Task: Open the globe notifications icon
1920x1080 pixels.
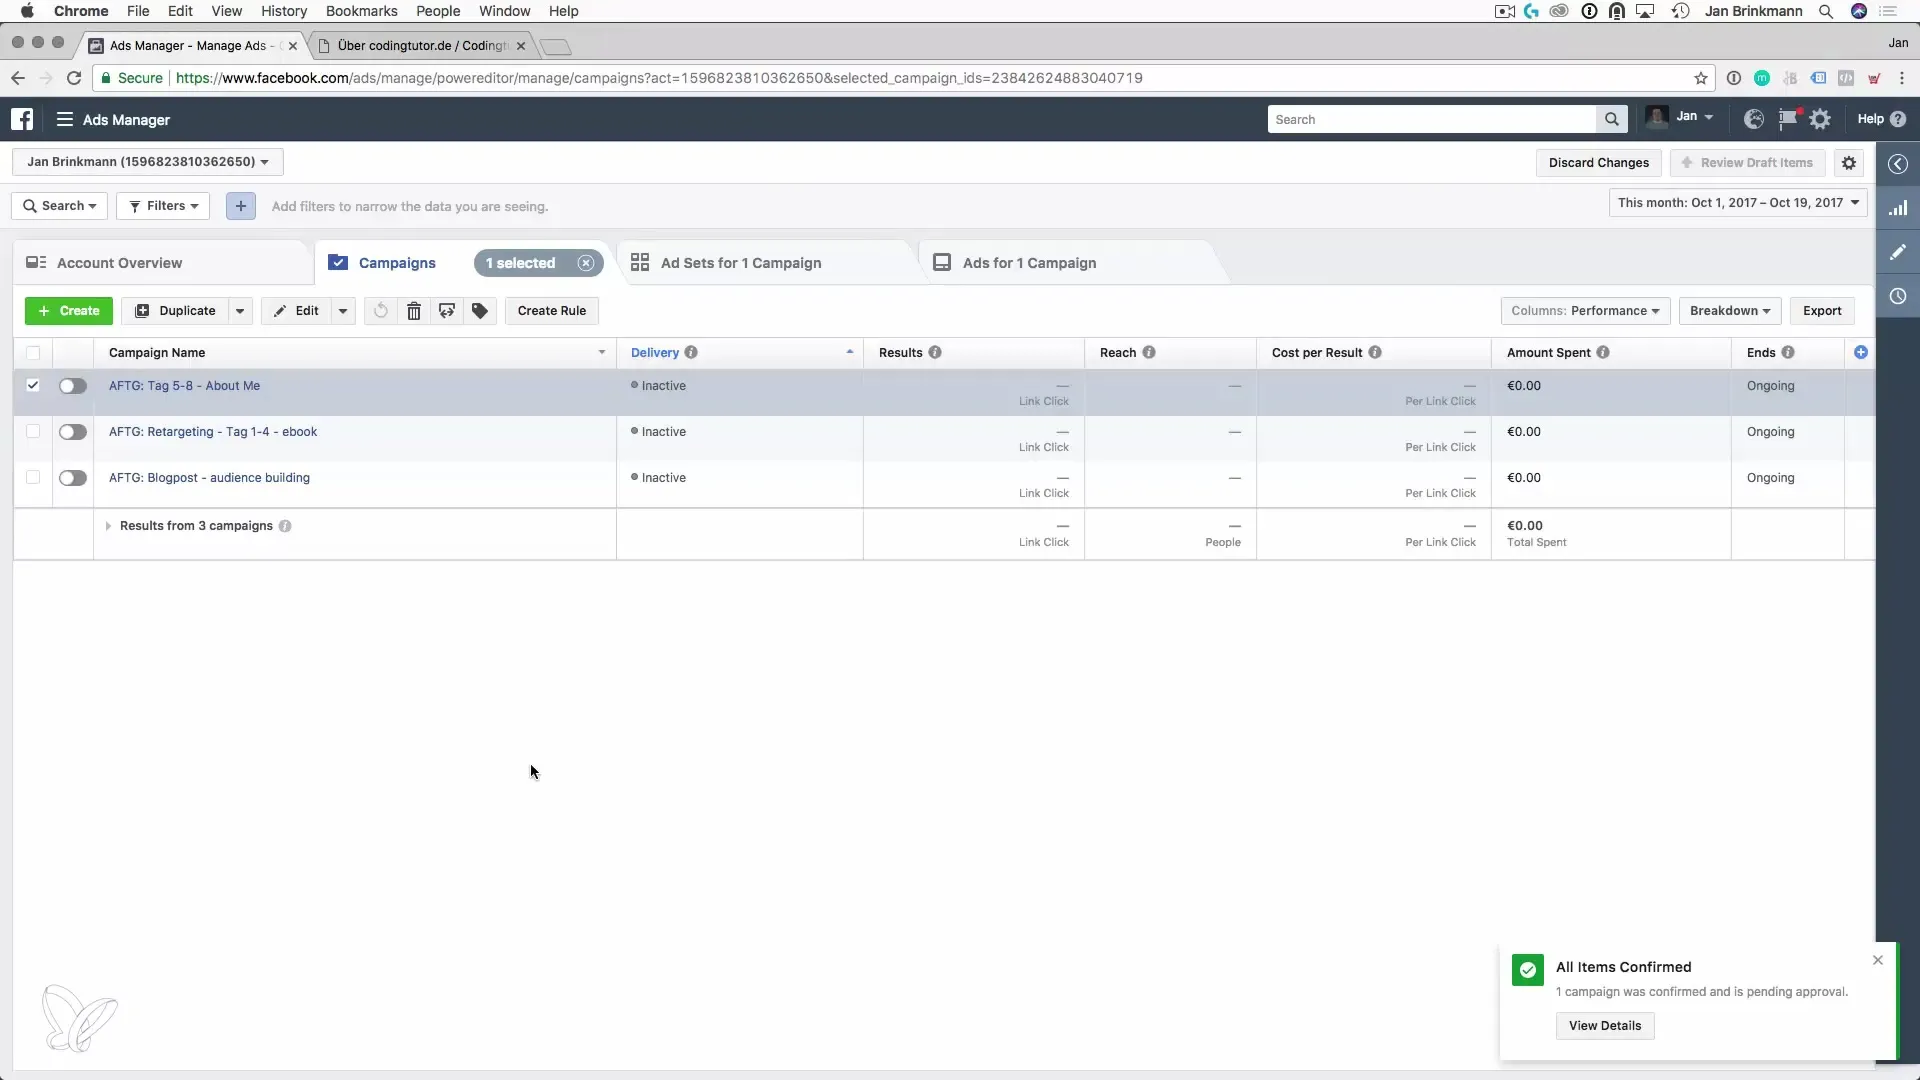Action: tap(1753, 119)
